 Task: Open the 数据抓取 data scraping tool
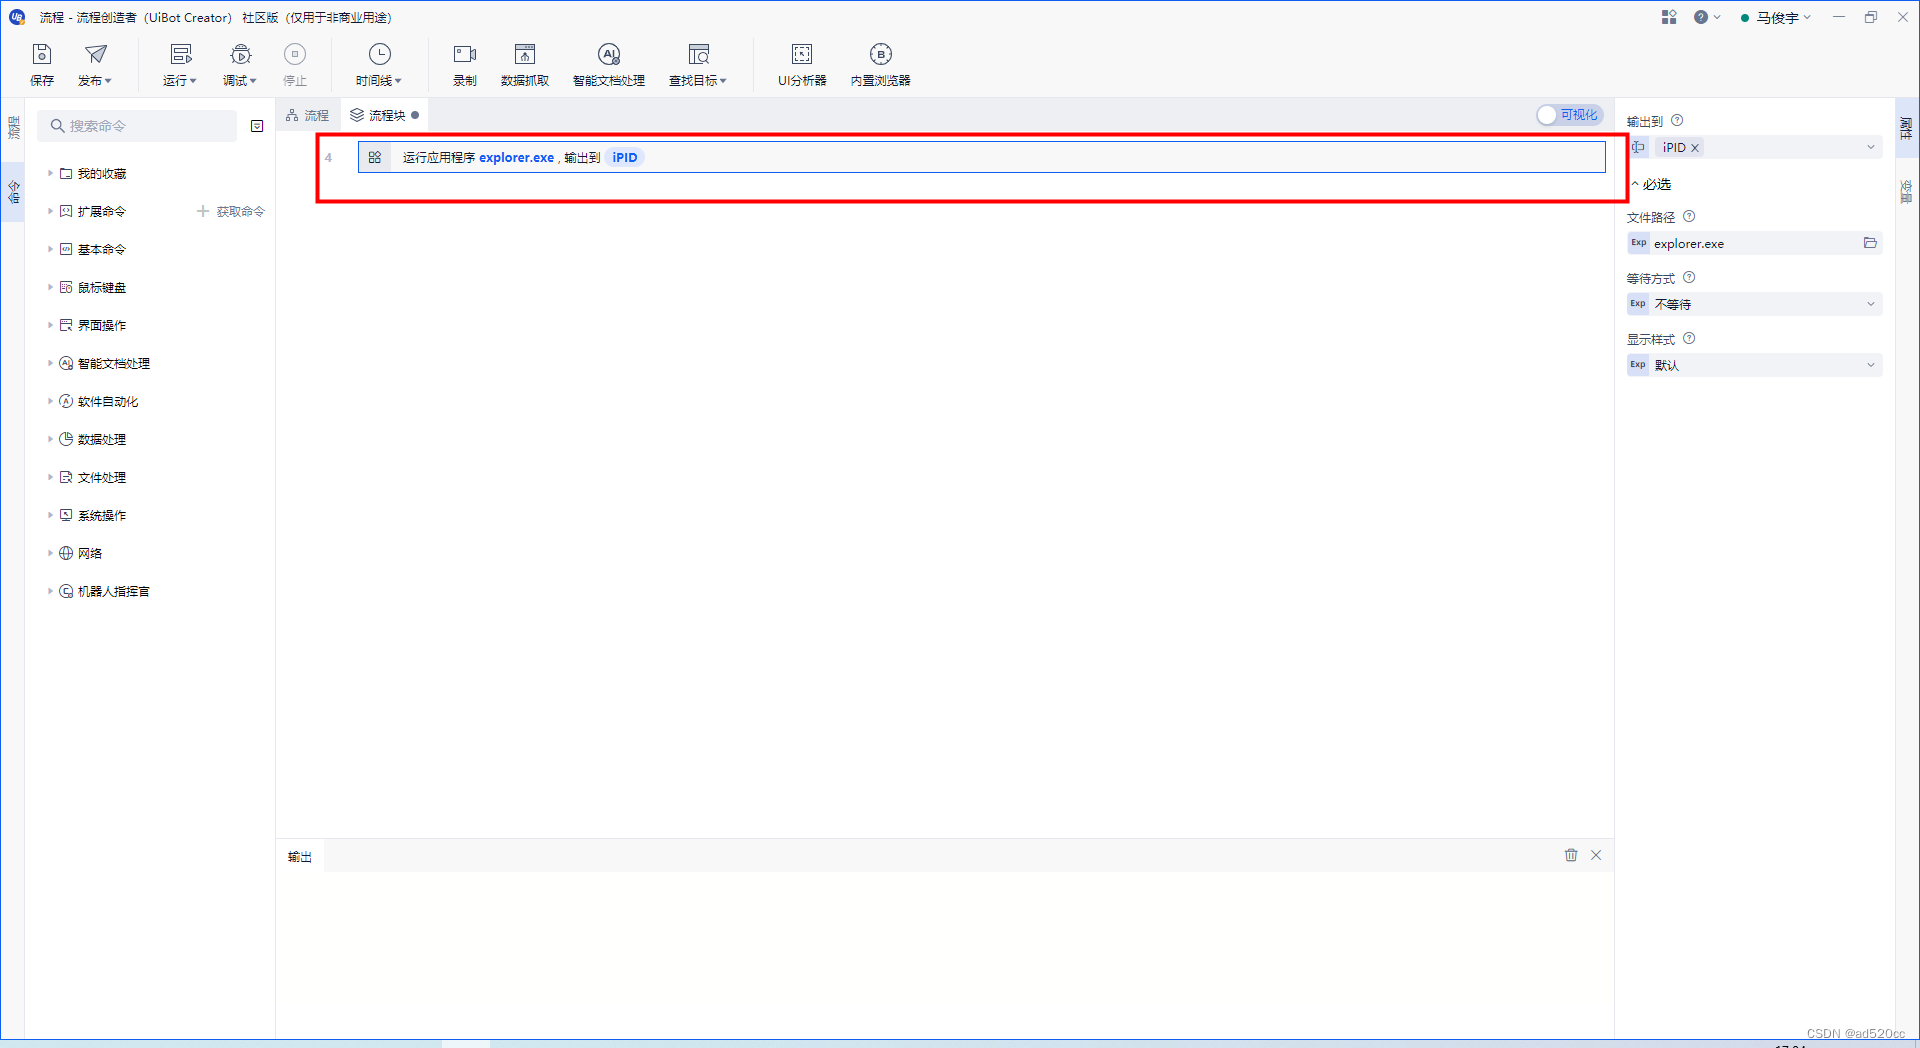coord(524,63)
